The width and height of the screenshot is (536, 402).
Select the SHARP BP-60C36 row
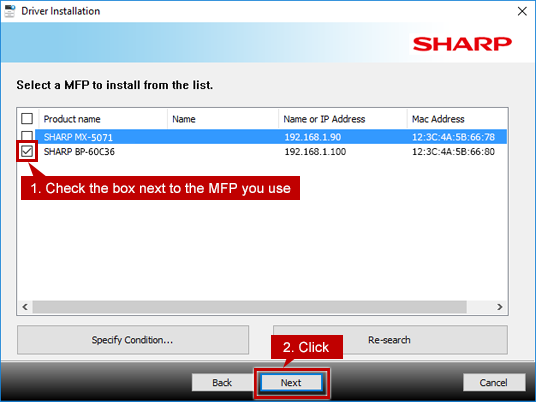point(271,151)
